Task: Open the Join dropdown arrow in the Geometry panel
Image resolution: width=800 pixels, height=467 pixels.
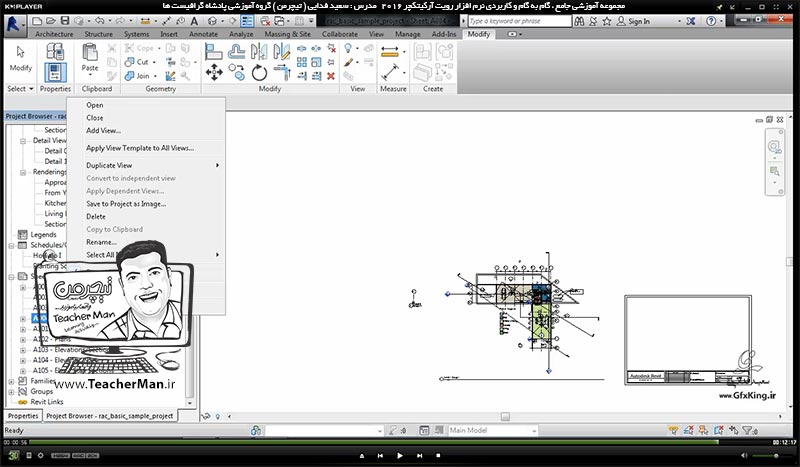Action: 155,76
